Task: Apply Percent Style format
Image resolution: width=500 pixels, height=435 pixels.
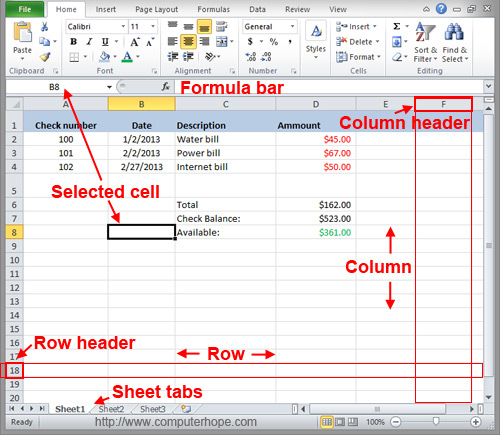Action: (274, 42)
